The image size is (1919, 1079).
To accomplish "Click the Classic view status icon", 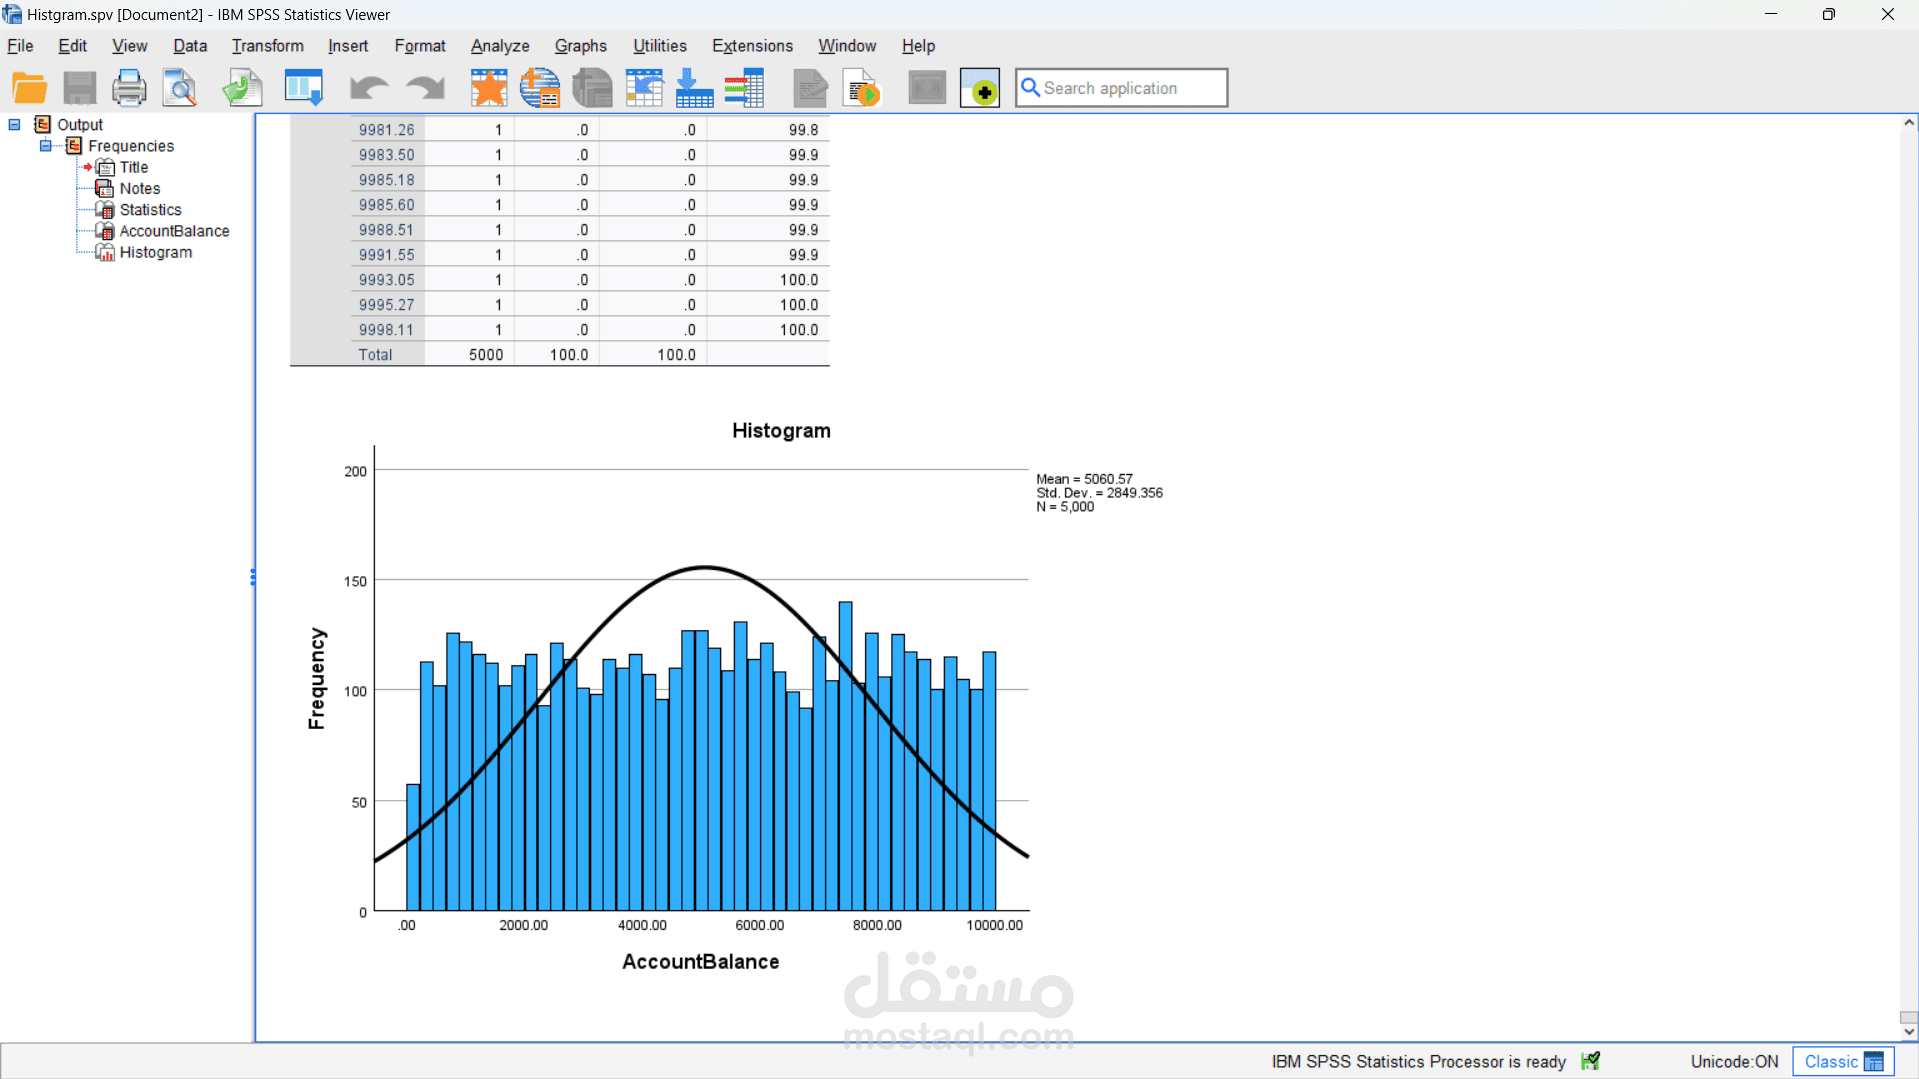I will pos(1874,1062).
